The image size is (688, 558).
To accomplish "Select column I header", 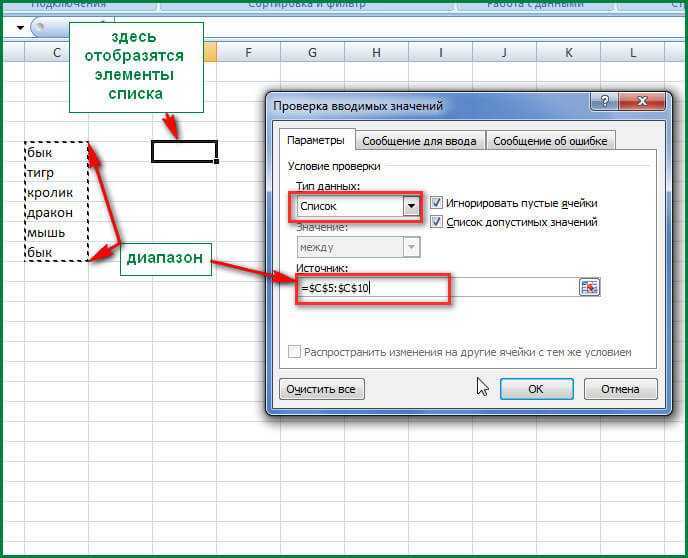I will (x=441, y=53).
